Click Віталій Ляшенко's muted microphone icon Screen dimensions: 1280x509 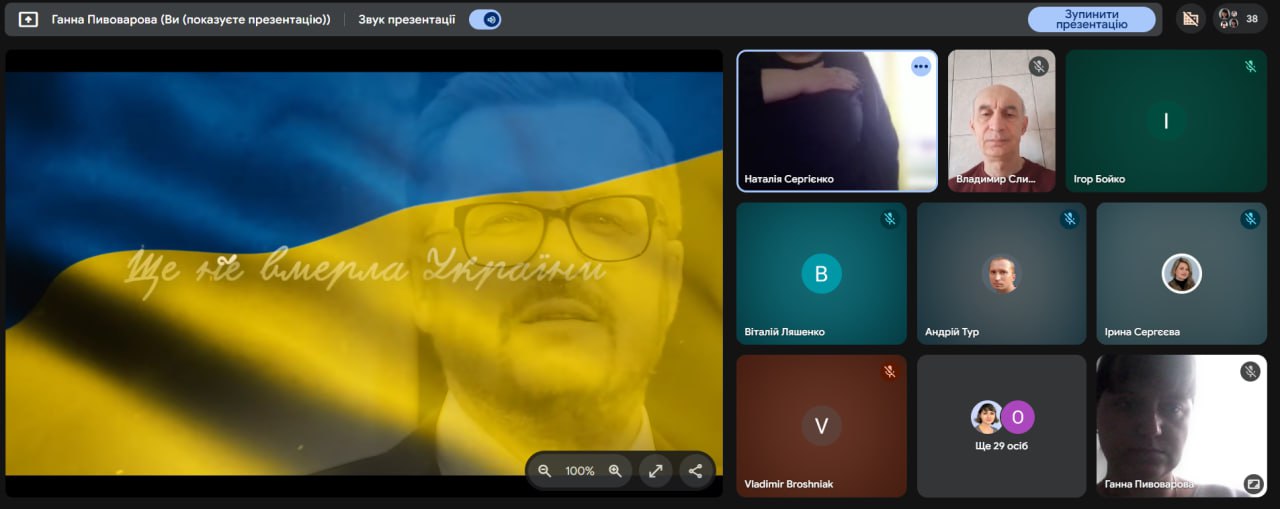pos(889,219)
